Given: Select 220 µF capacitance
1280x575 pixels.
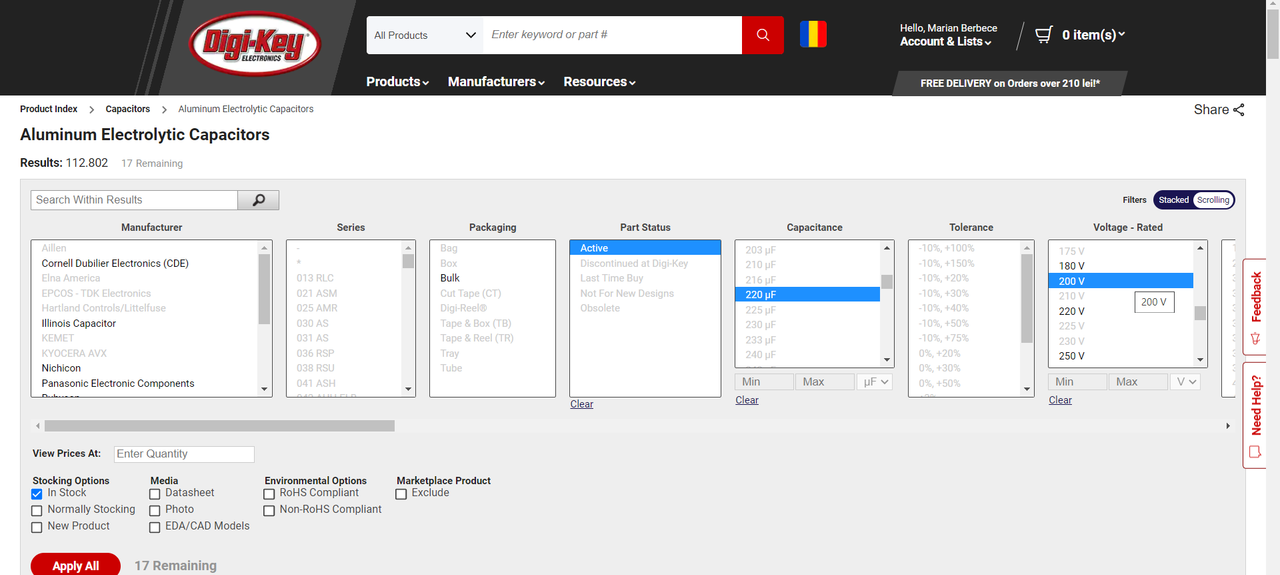Looking at the screenshot, I should [807, 295].
